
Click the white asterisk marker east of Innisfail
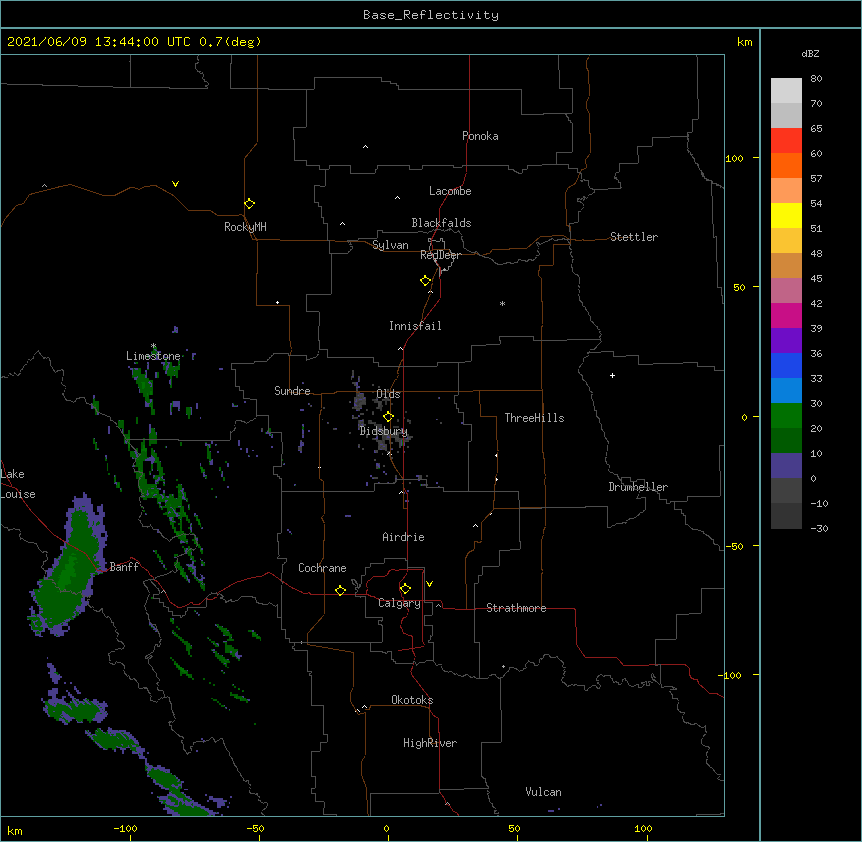(x=502, y=303)
